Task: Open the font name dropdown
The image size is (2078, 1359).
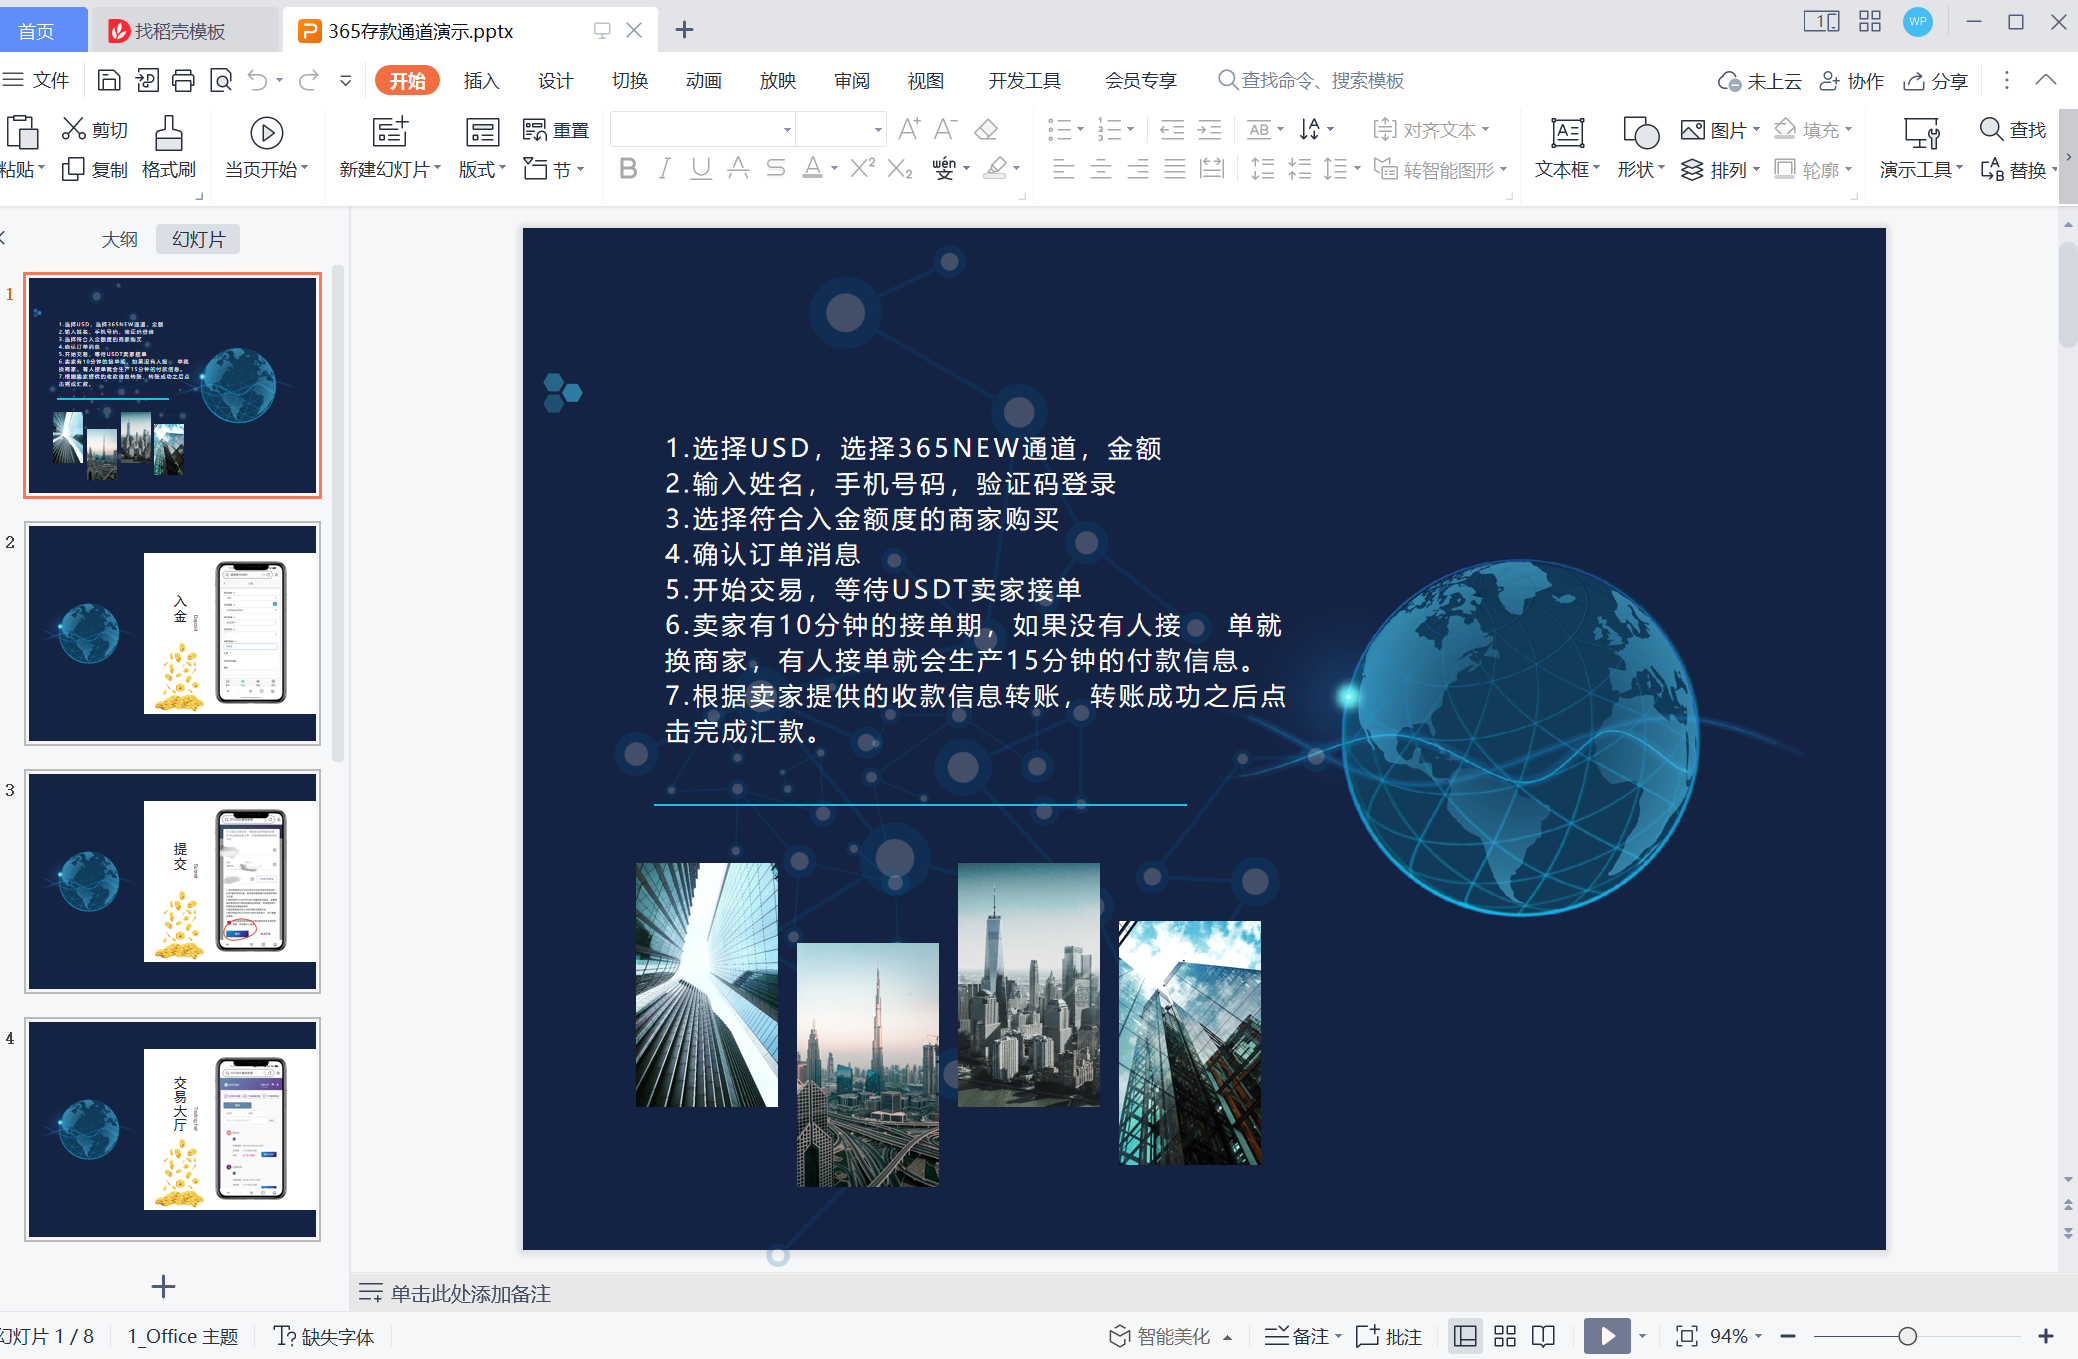Action: [787, 130]
